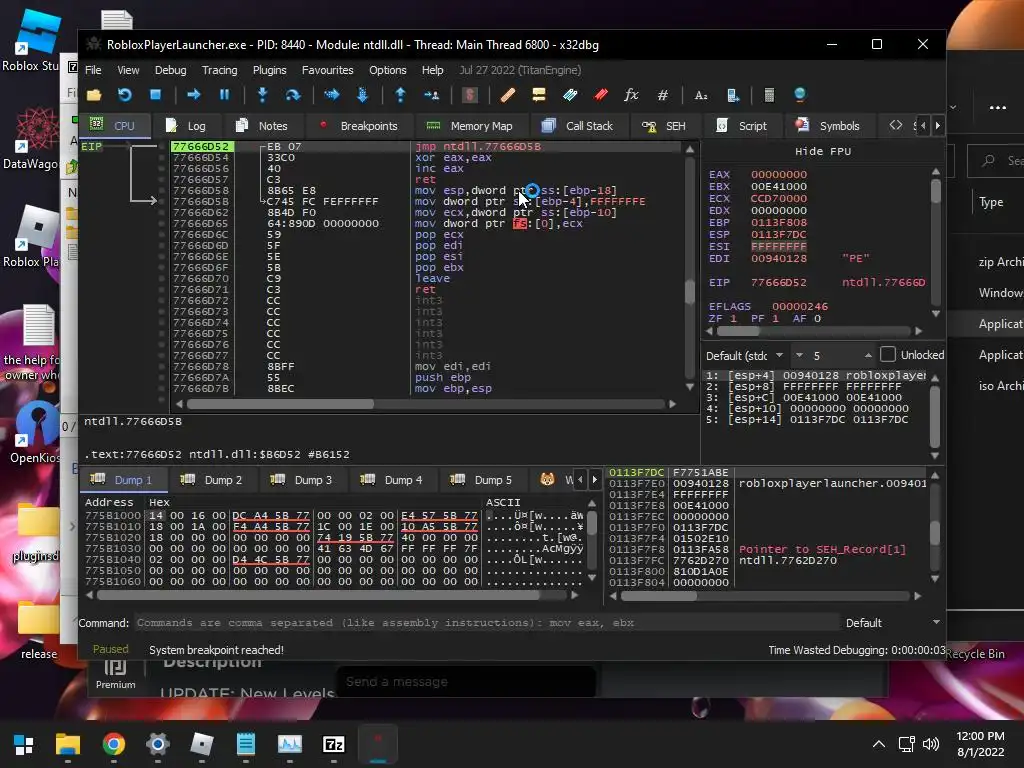
Task: Open the Patches bandage icon
Action: click(x=507, y=95)
